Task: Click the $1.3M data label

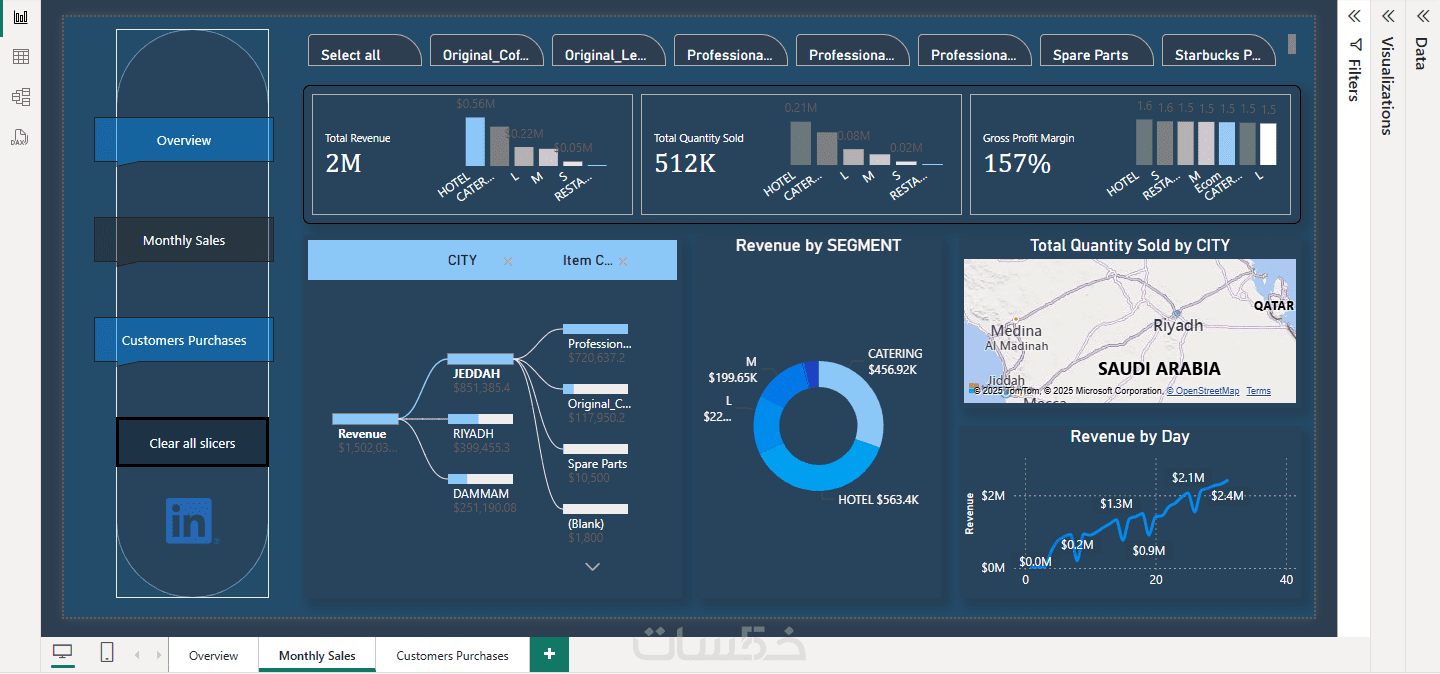Action: click(1116, 503)
